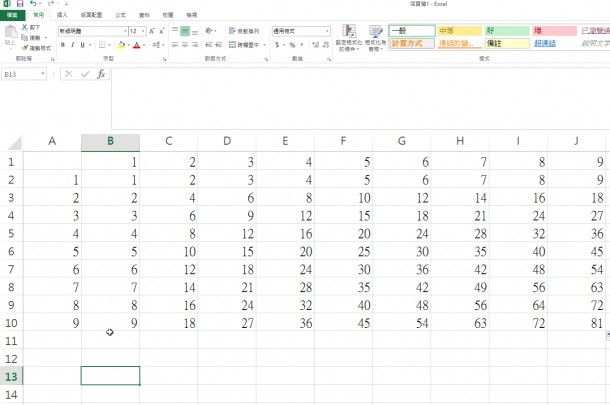
Task: Open the number format dropdown
Action: coord(327,31)
